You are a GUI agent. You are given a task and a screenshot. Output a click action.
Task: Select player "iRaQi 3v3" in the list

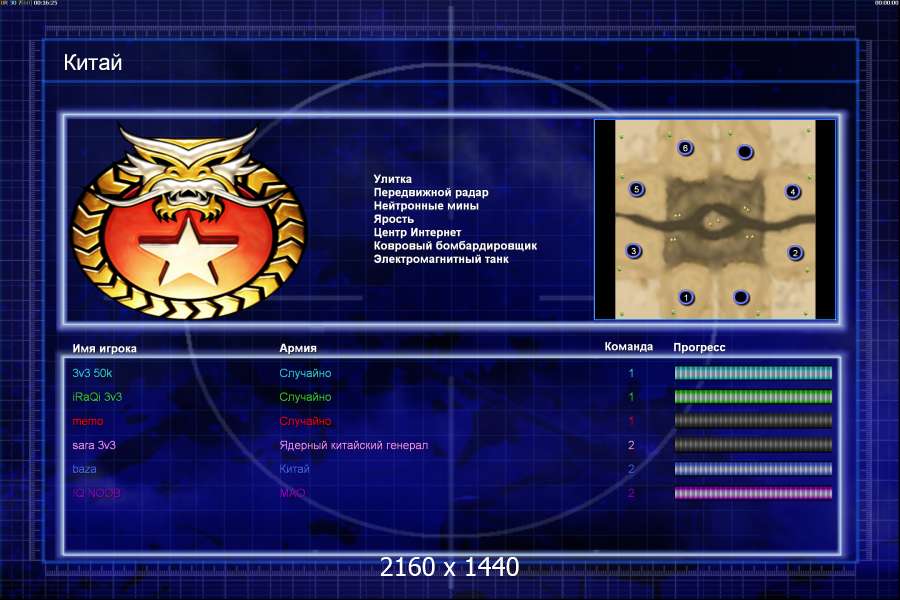click(97, 397)
